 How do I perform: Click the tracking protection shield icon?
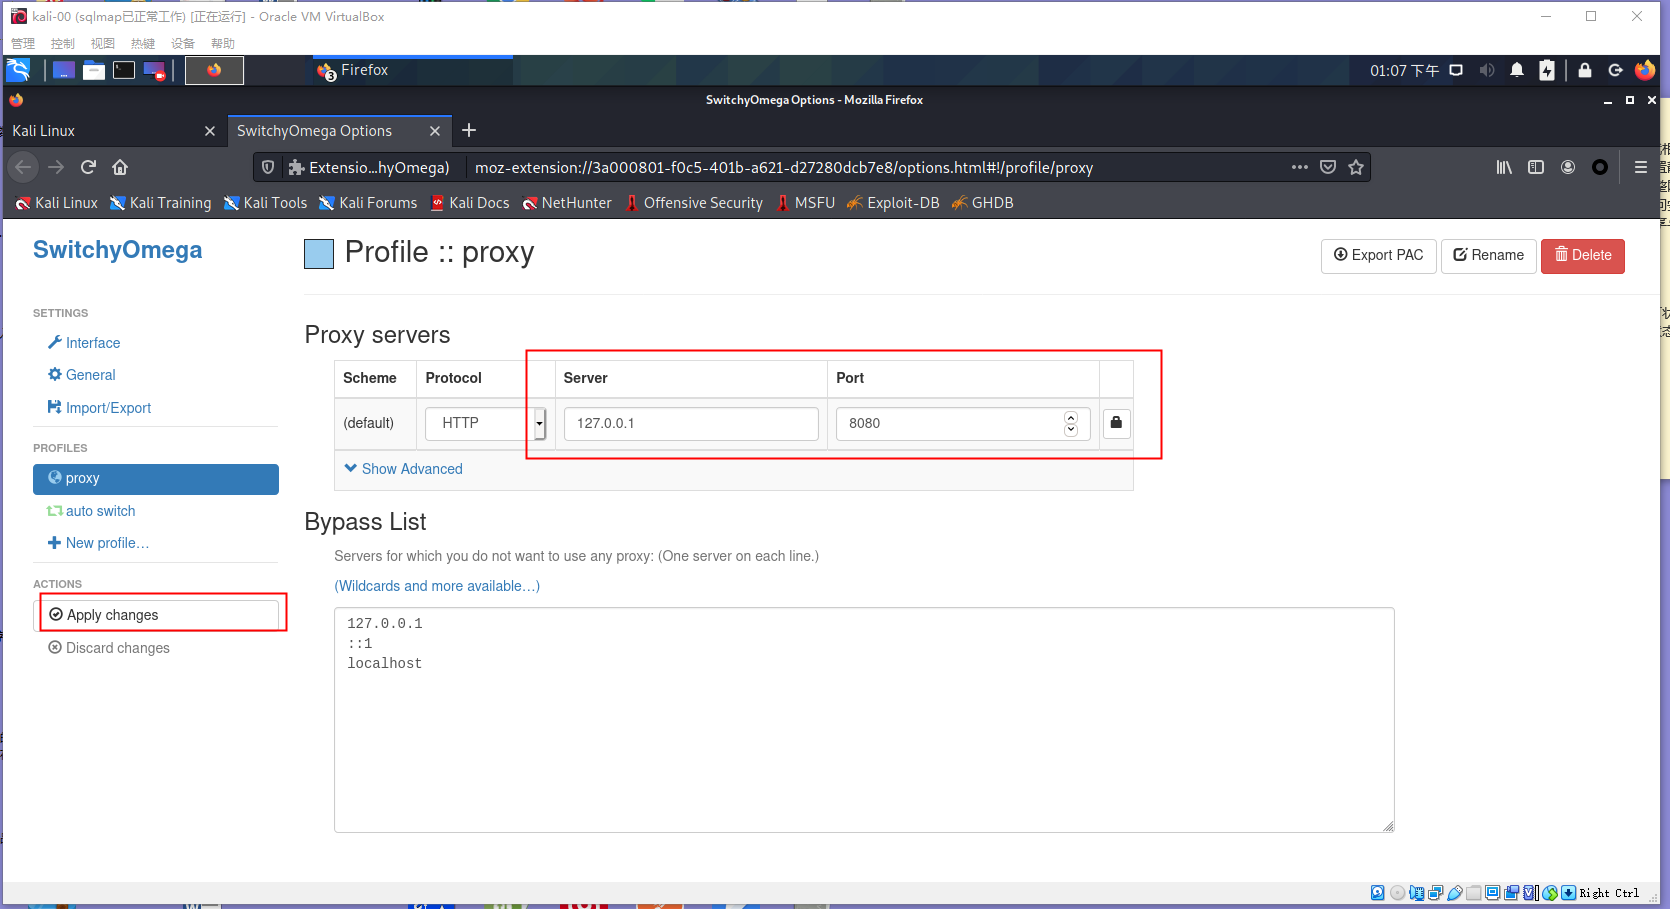268,167
